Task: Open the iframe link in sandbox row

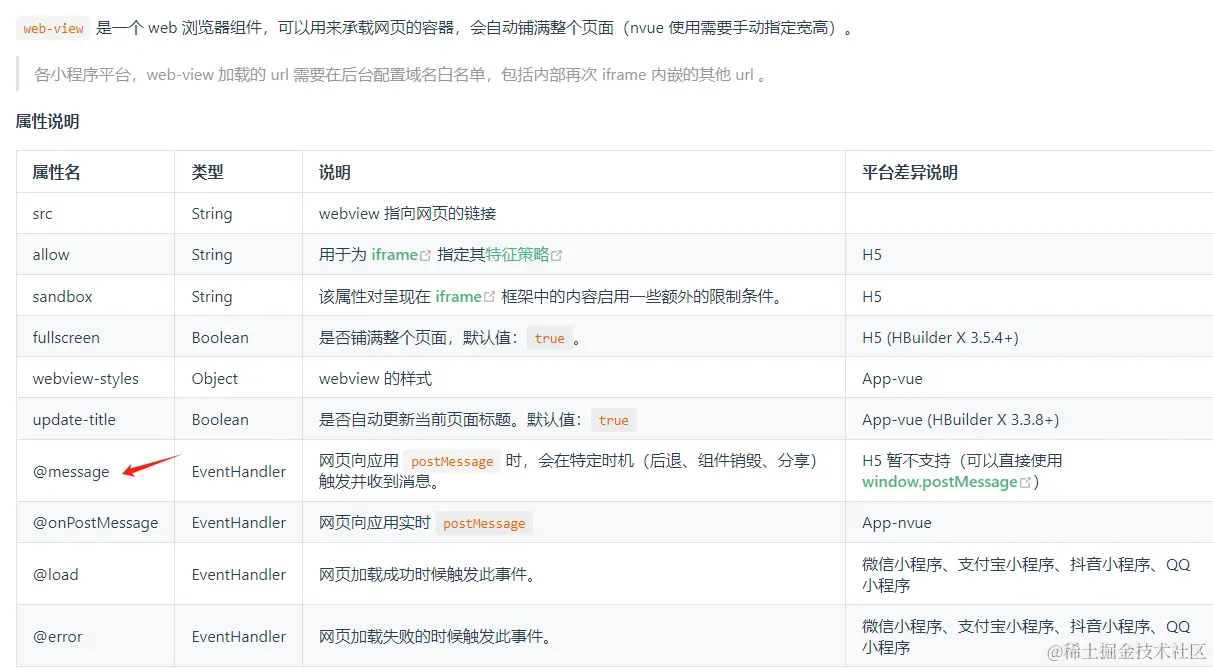Action: point(459,297)
